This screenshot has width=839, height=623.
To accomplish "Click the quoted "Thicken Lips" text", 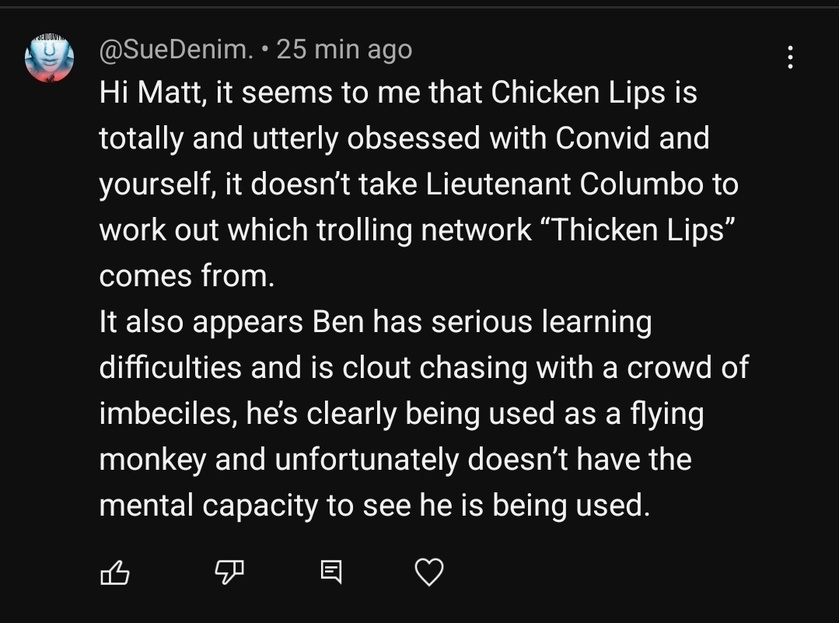I will pos(644,230).
